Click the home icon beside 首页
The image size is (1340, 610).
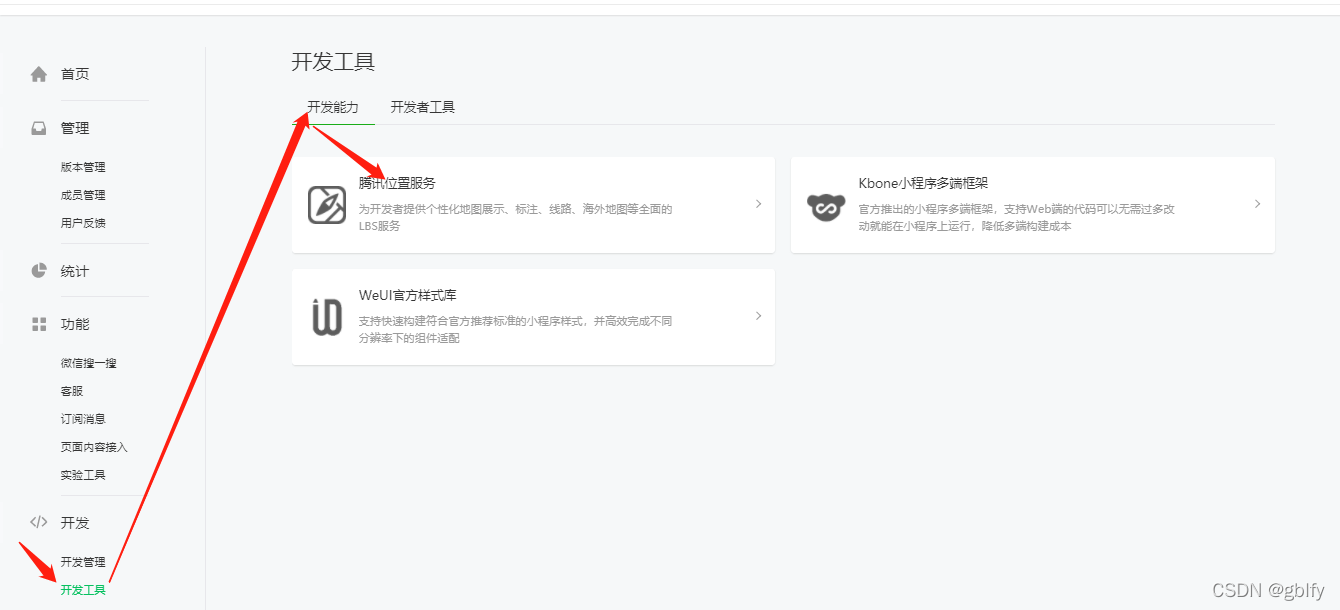(x=38, y=72)
